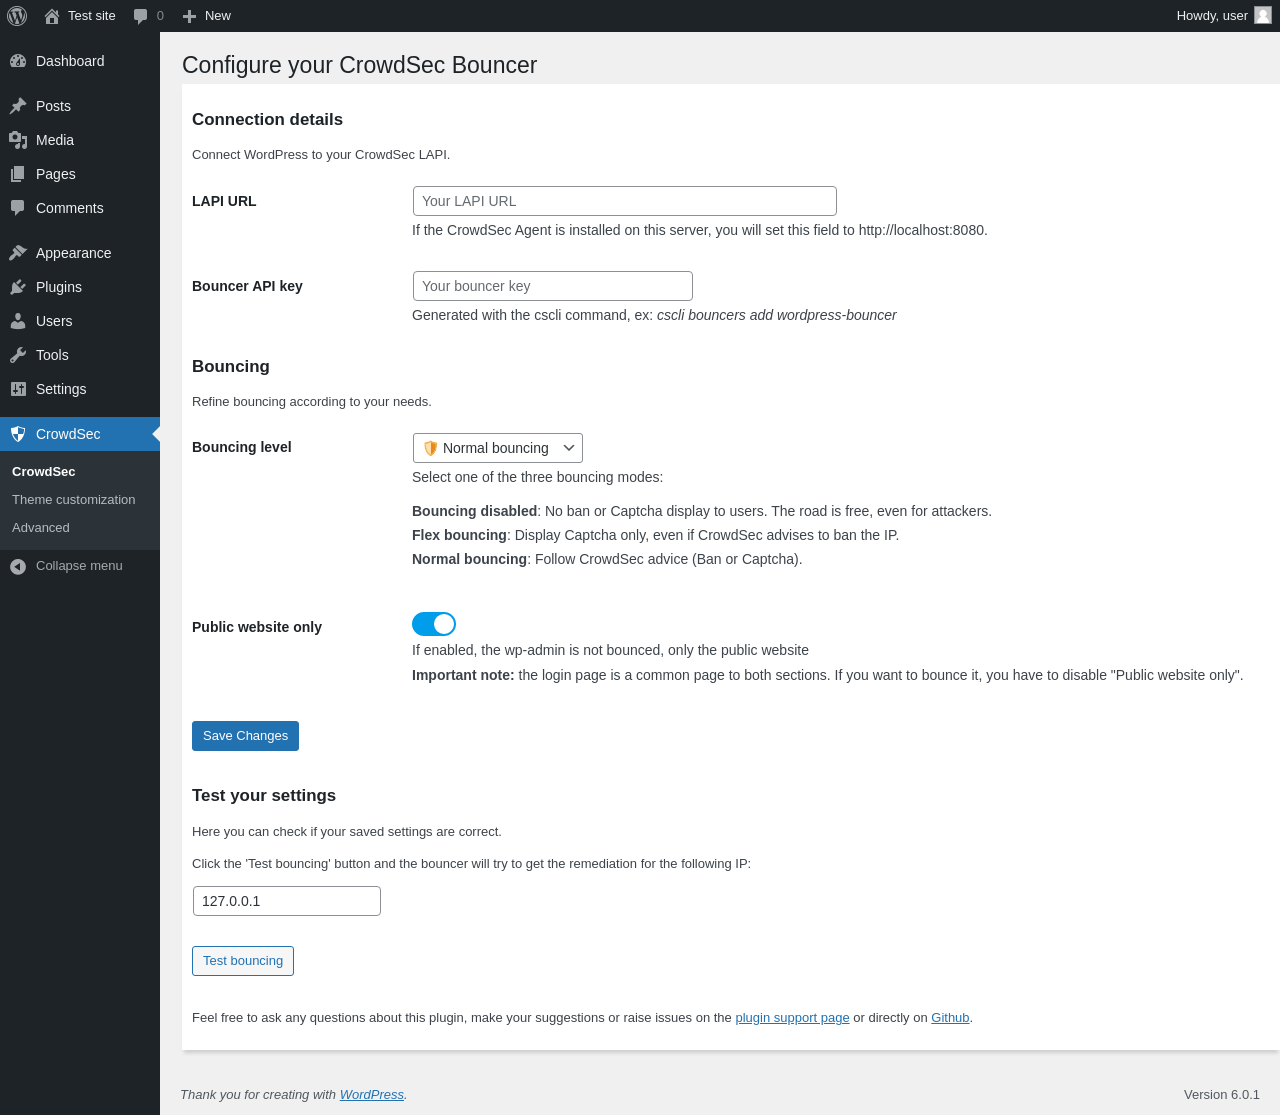Navigate to Pages in sidebar
This screenshot has height=1115, width=1280.
(x=80, y=174)
